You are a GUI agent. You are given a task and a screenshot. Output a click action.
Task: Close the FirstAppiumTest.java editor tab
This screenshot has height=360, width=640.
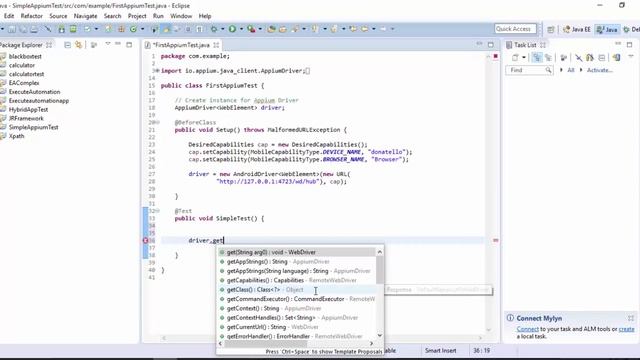[x=216, y=45]
